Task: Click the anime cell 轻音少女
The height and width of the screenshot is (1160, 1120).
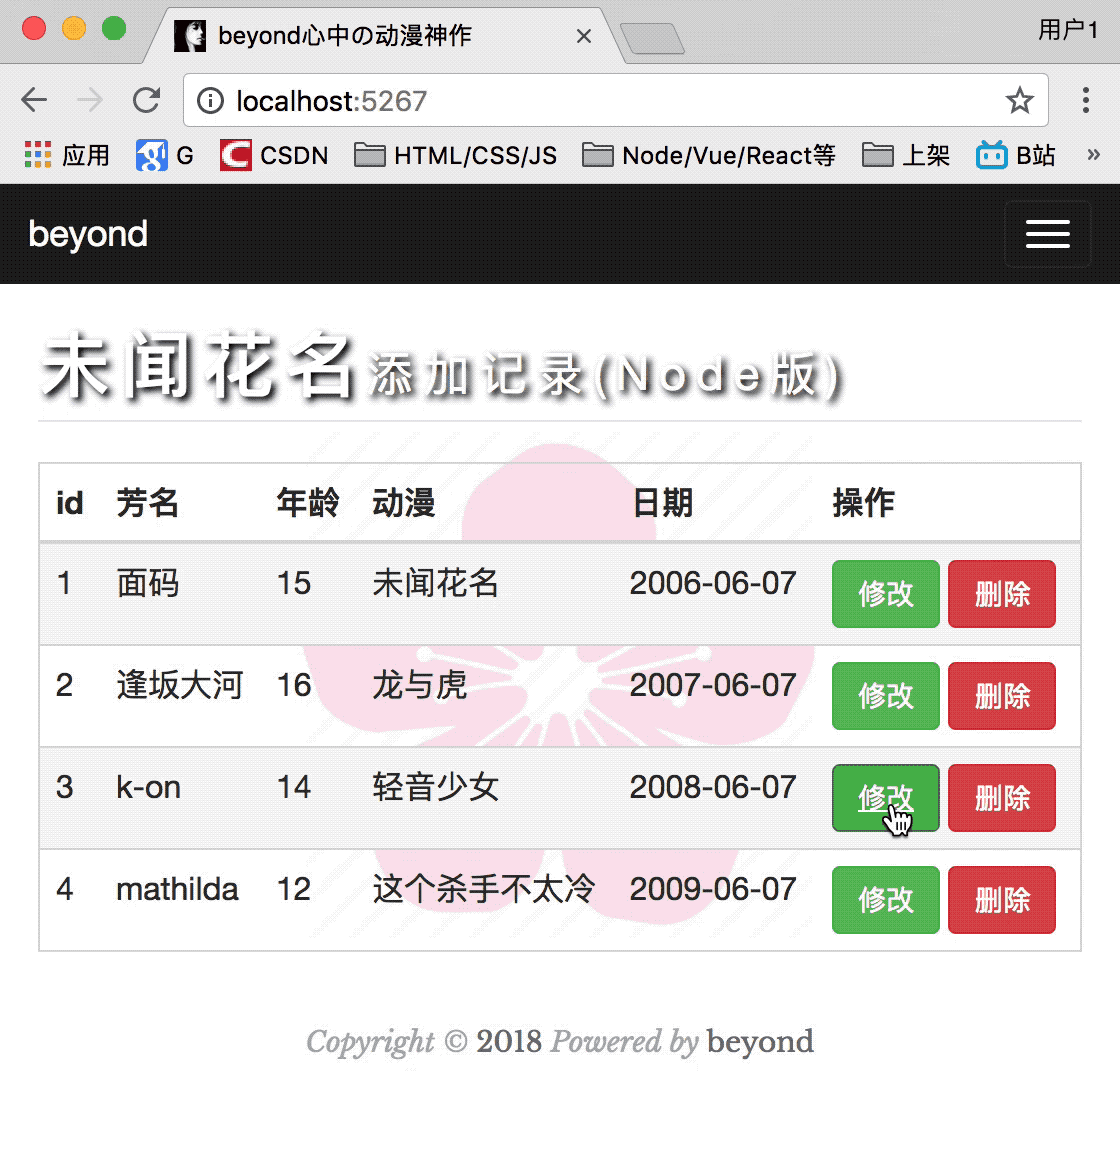Action: coord(436,787)
